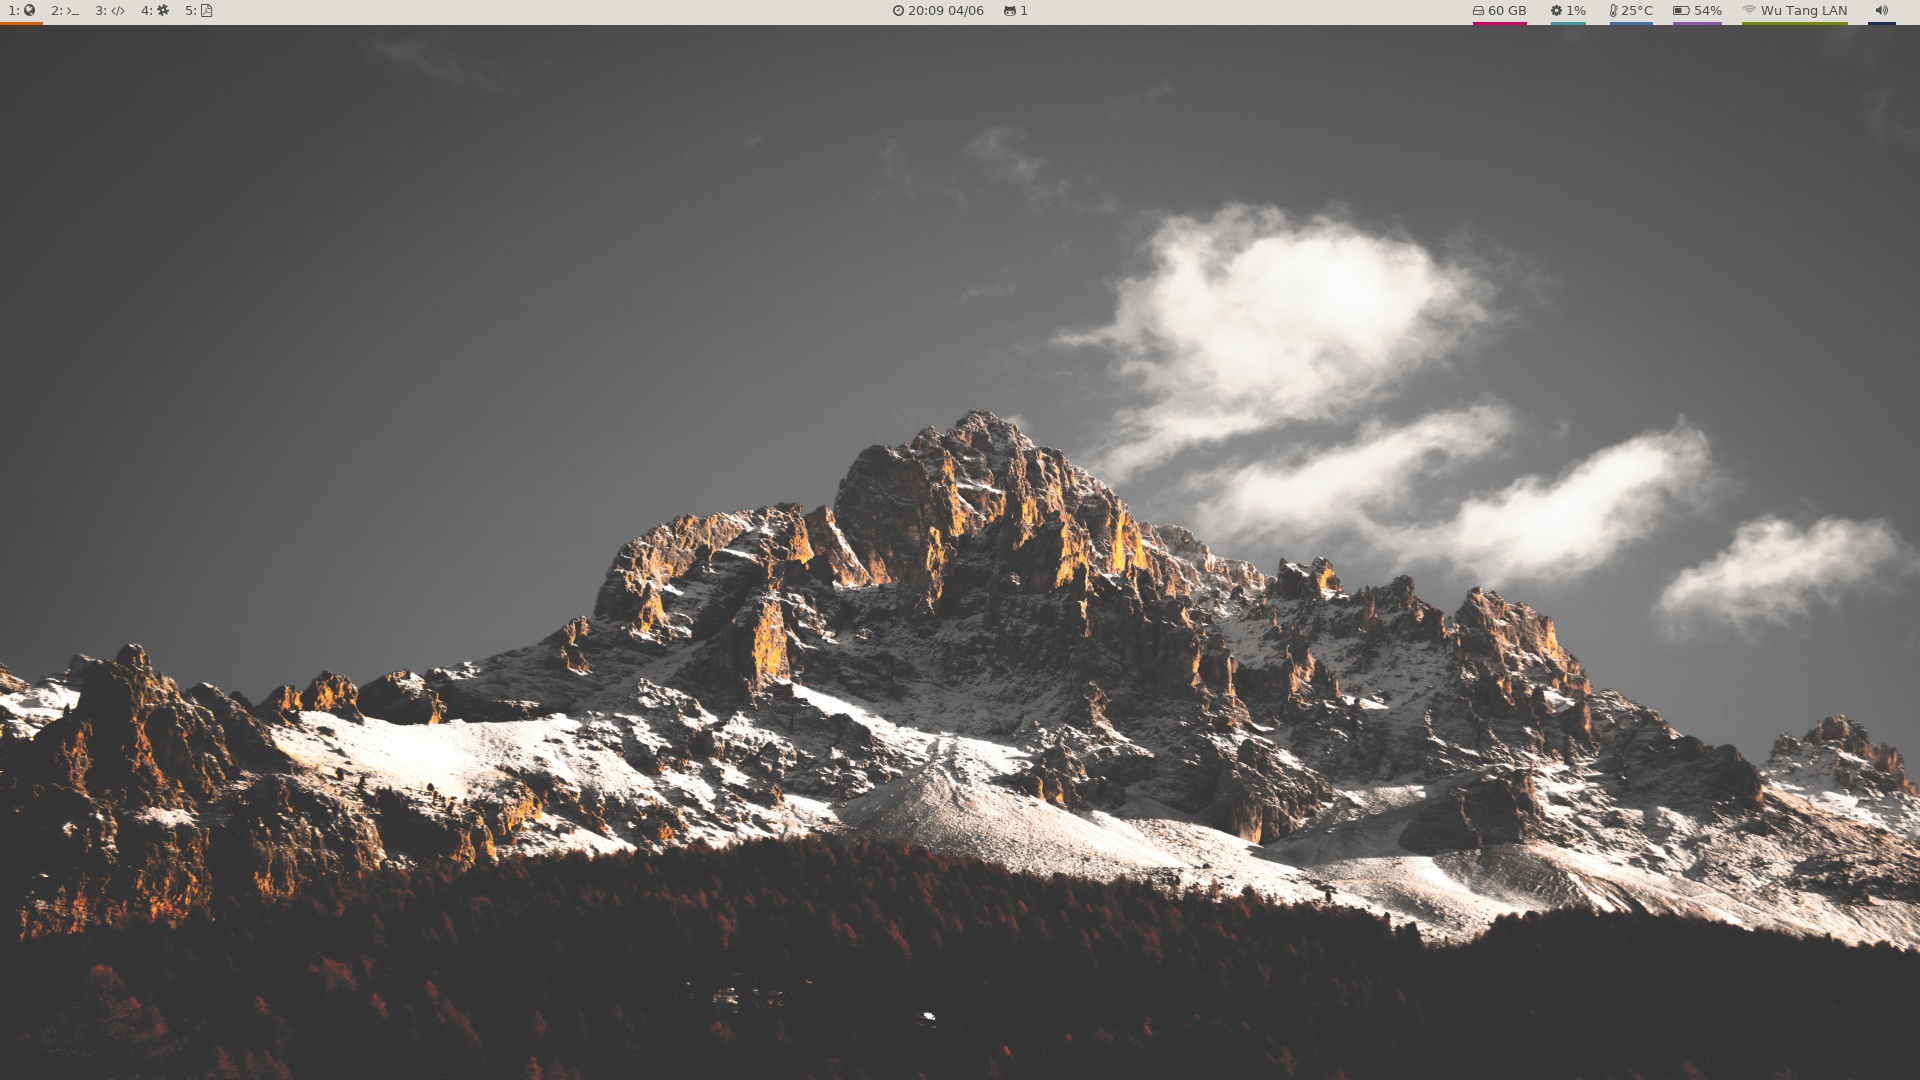Click the 60 GB disk space label
This screenshot has width=1920, height=1080.
1507,11
